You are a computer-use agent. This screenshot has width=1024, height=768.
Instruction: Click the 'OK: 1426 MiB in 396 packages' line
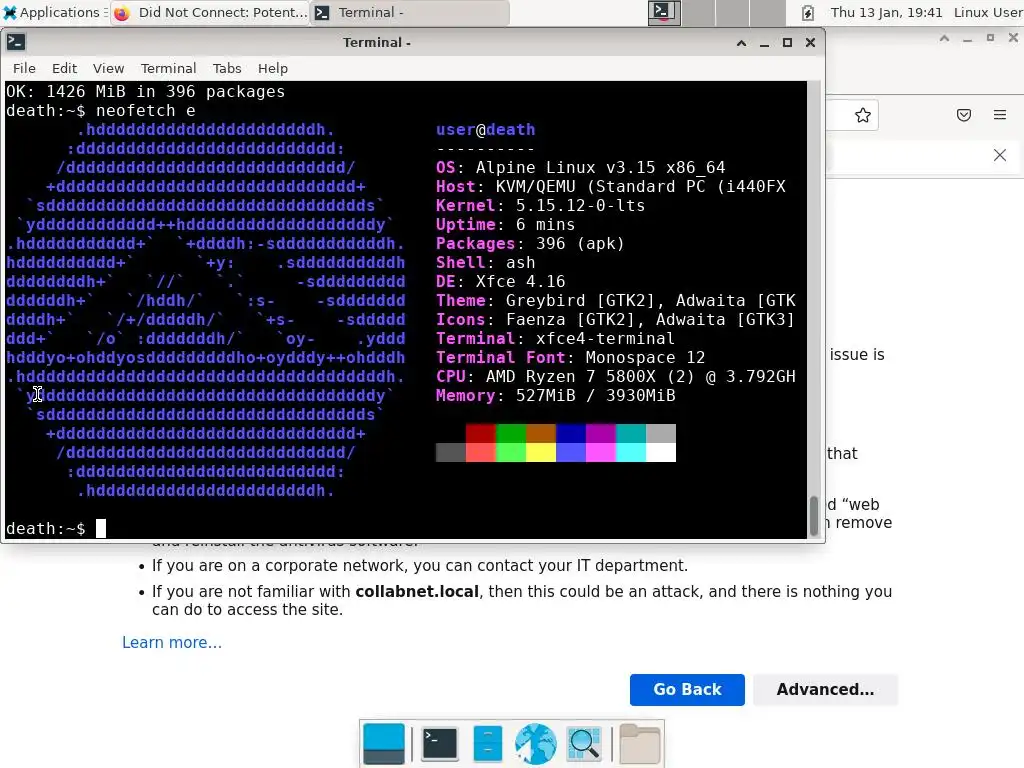146,92
